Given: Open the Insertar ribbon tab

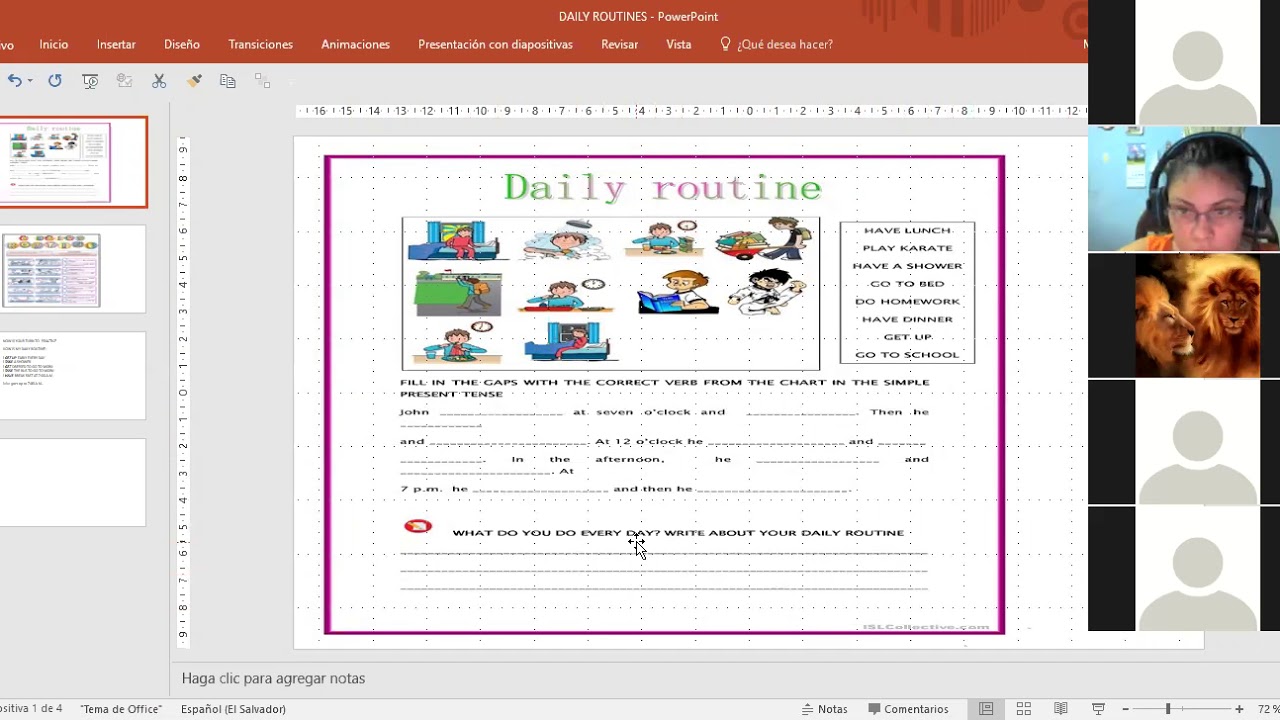Looking at the screenshot, I should pos(116,44).
